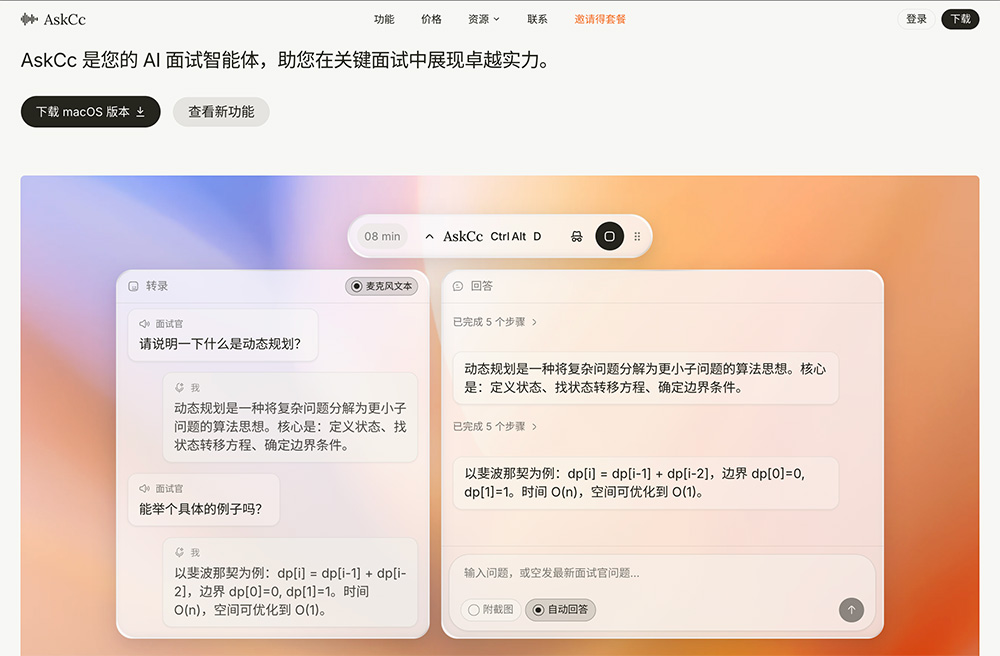Click the Ctrl Alt D shortcut label

click(515, 237)
